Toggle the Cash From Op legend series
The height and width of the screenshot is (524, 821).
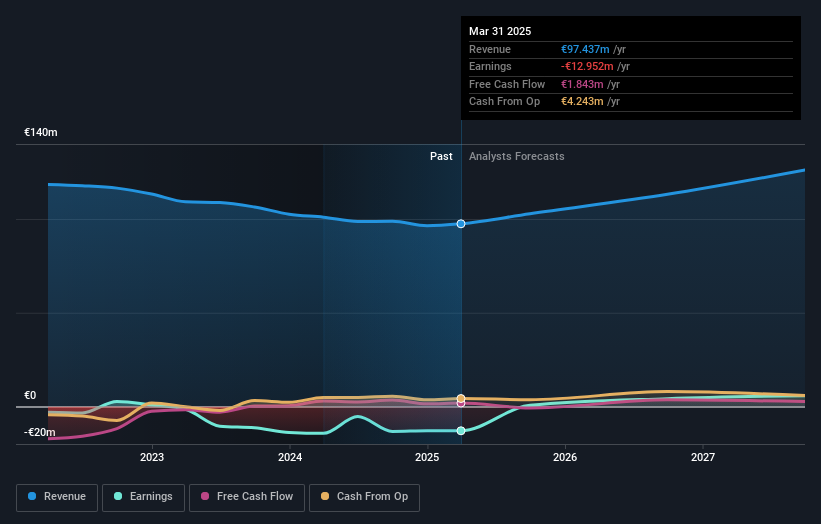[x=364, y=497]
